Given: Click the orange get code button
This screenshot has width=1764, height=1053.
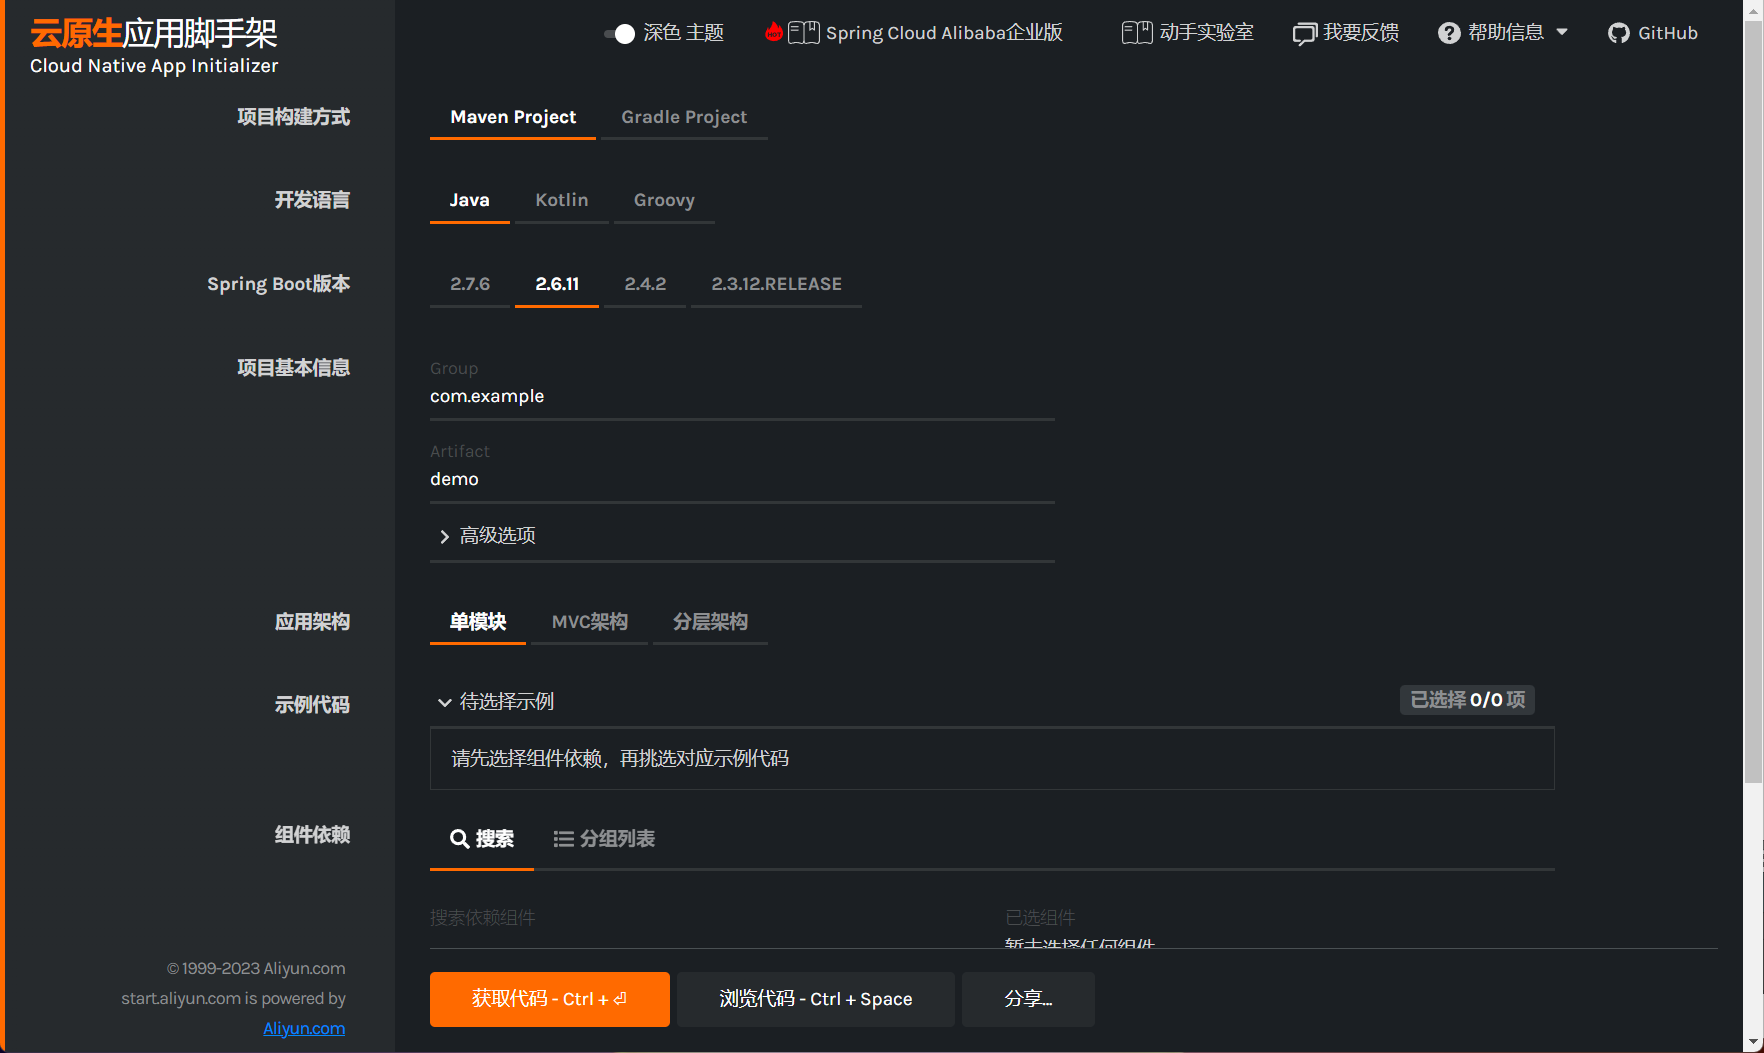Looking at the screenshot, I should pyautogui.click(x=549, y=999).
